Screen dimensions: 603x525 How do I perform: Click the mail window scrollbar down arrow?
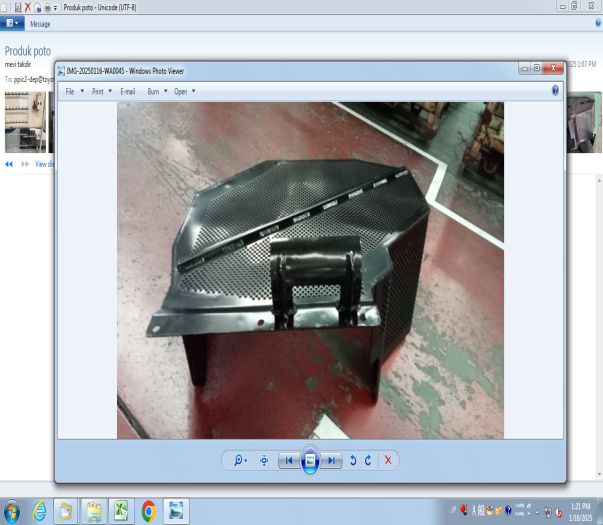599,474
